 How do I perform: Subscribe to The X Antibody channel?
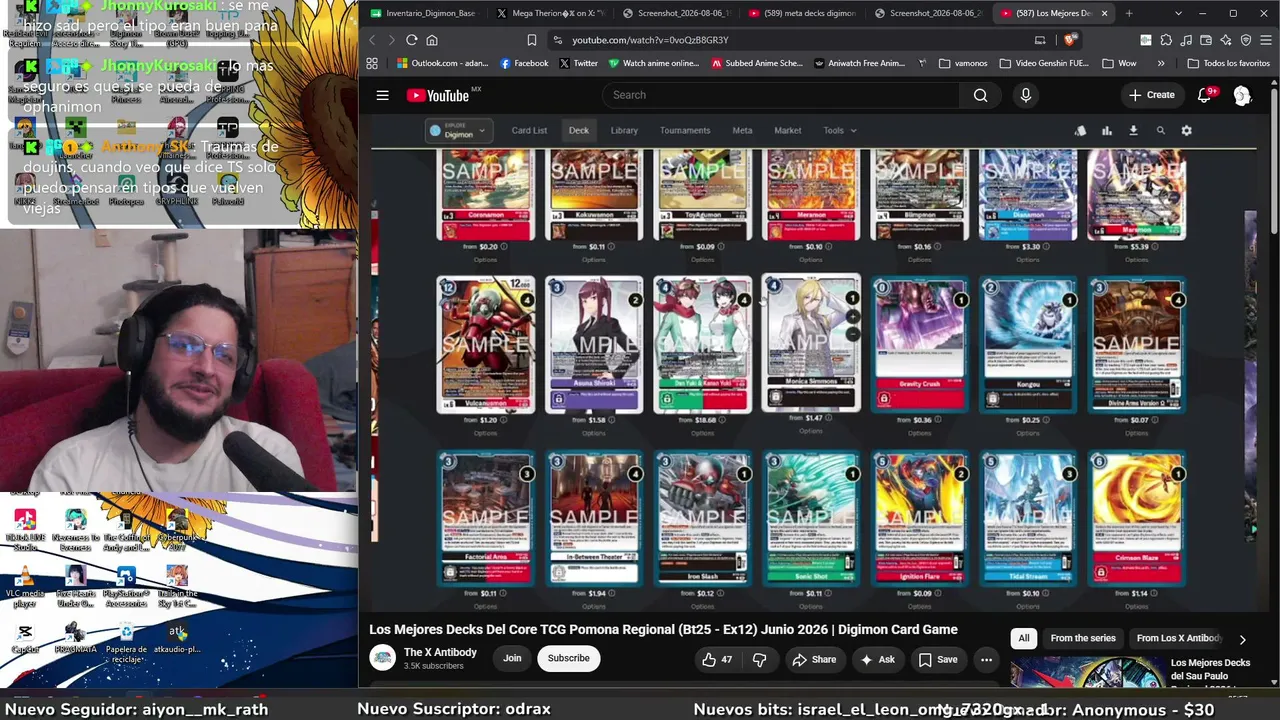click(x=568, y=659)
